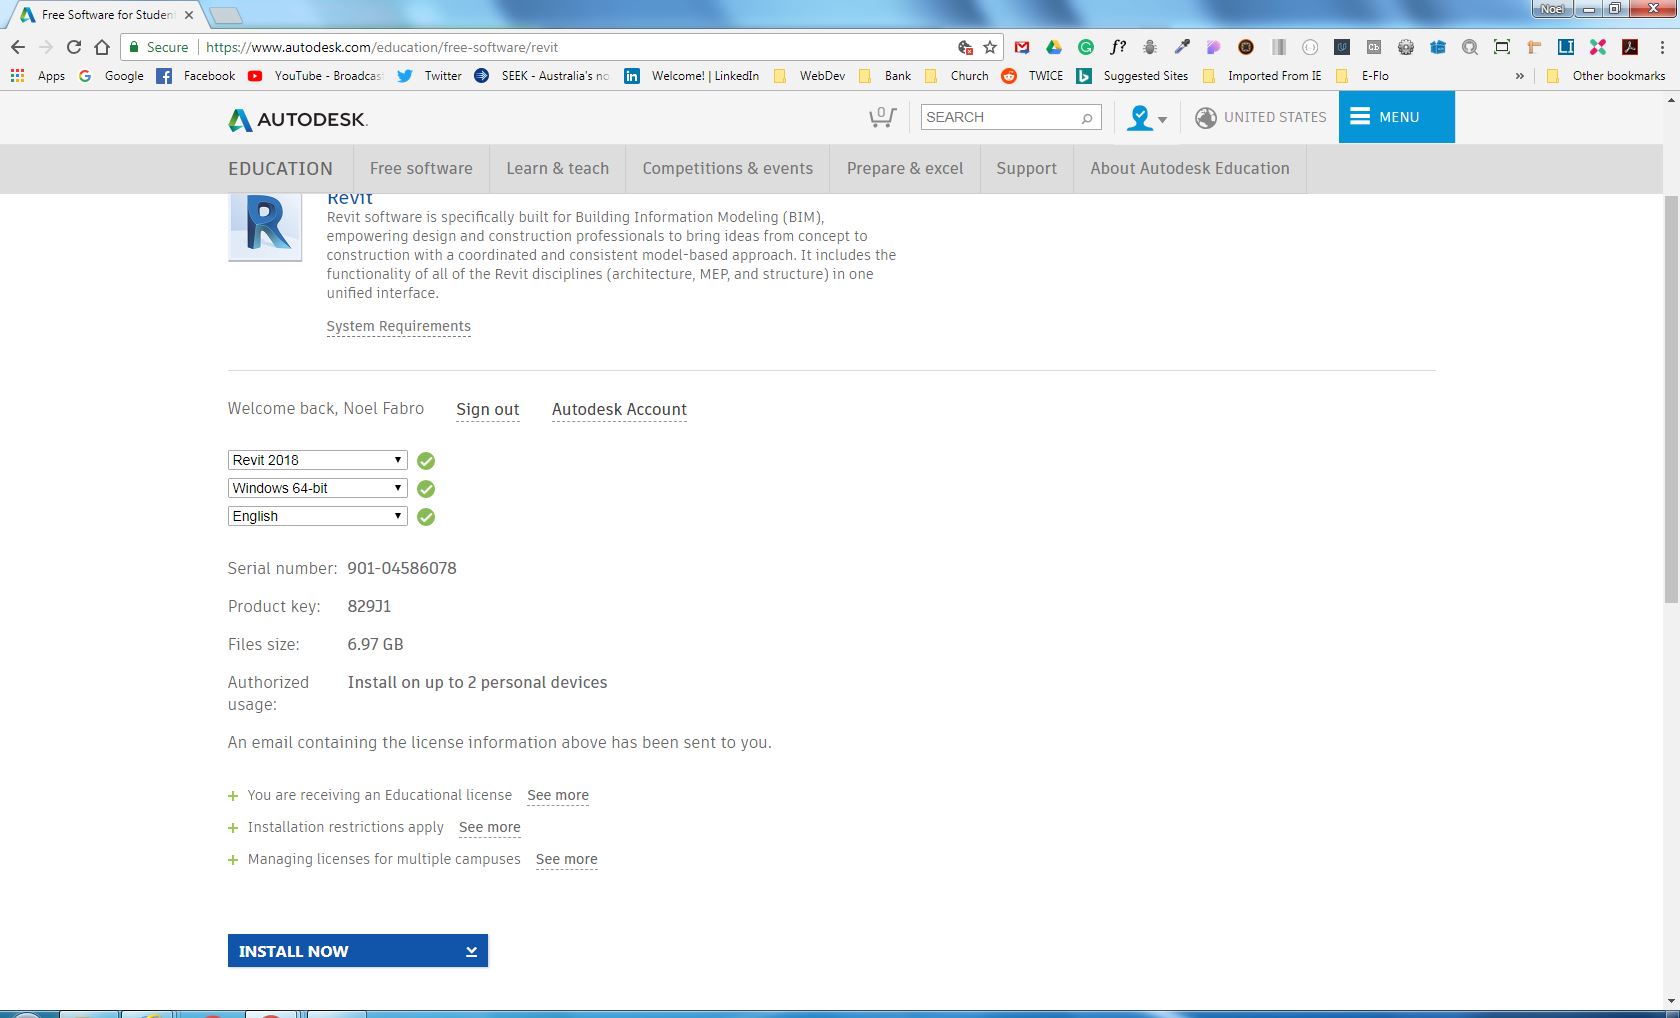This screenshot has height=1018, width=1680.
Task: Open the user profile menu icon
Action: coord(1146,118)
